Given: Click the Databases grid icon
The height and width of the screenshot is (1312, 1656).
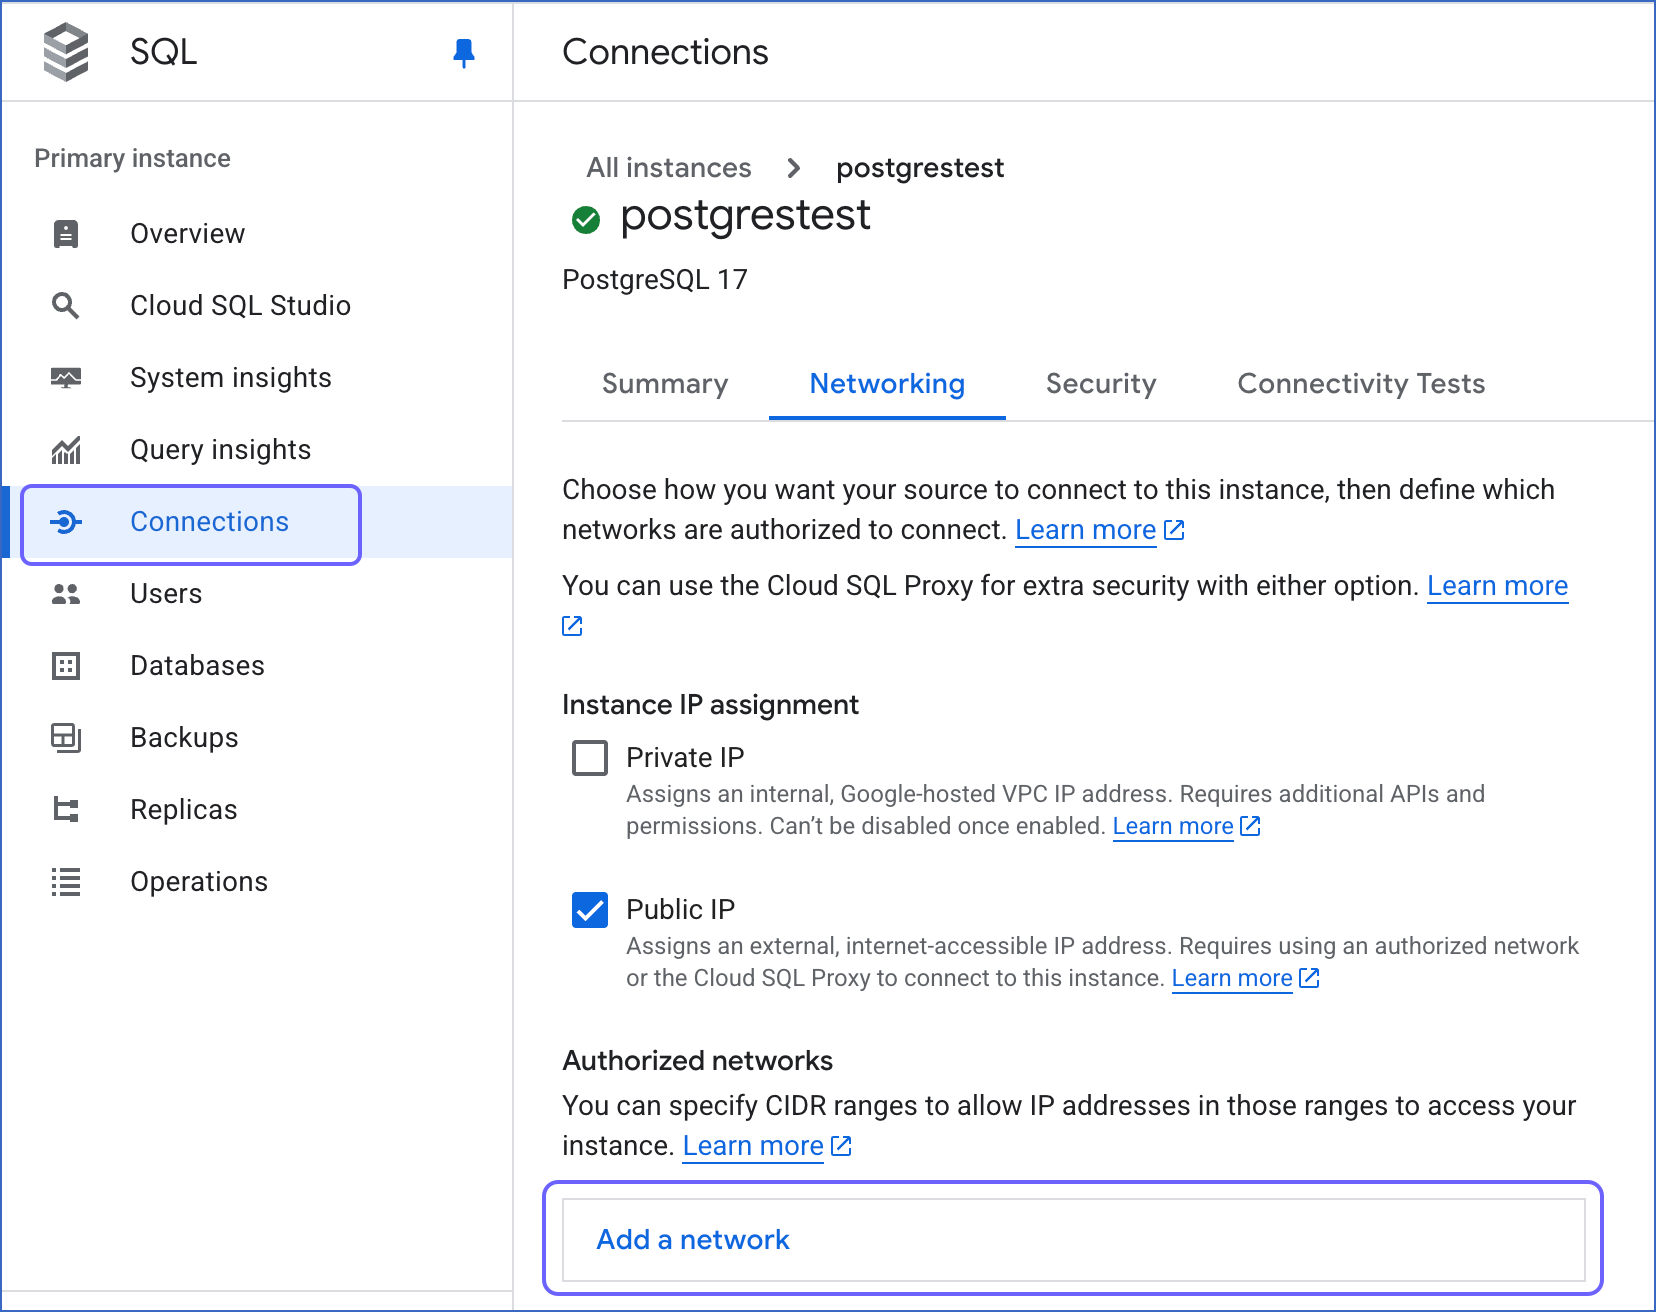Looking at the screenshot, I should [66, 666].
